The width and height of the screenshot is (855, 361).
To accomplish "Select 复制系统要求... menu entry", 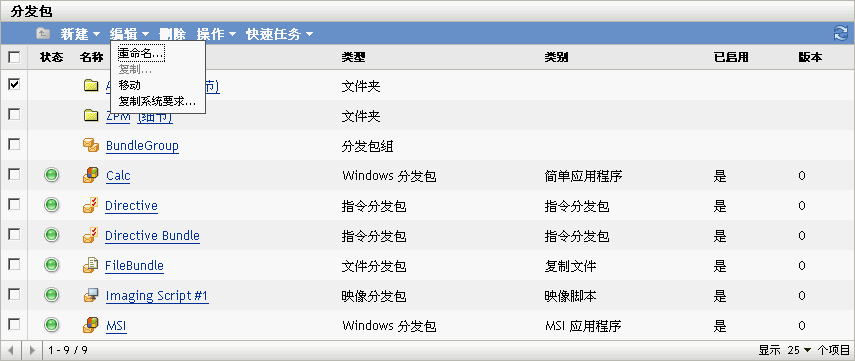I will (x=157, y=101).
